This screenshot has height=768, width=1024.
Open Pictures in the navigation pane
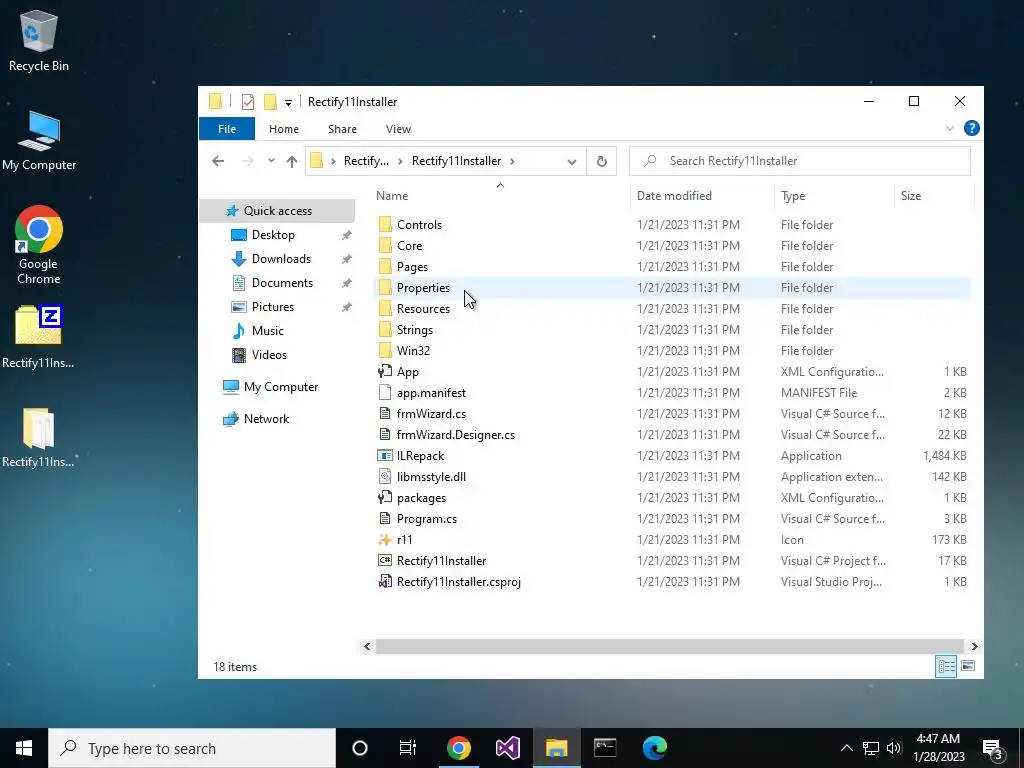[x=272, y=306]
